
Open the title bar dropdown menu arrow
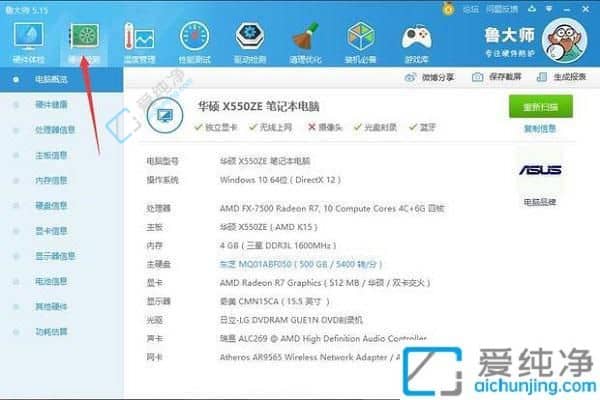pos(549,9)
